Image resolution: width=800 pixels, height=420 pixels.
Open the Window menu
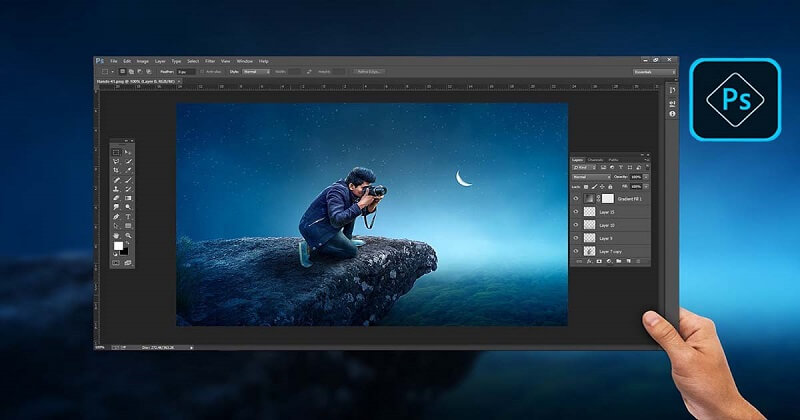[x=245, y=61]
